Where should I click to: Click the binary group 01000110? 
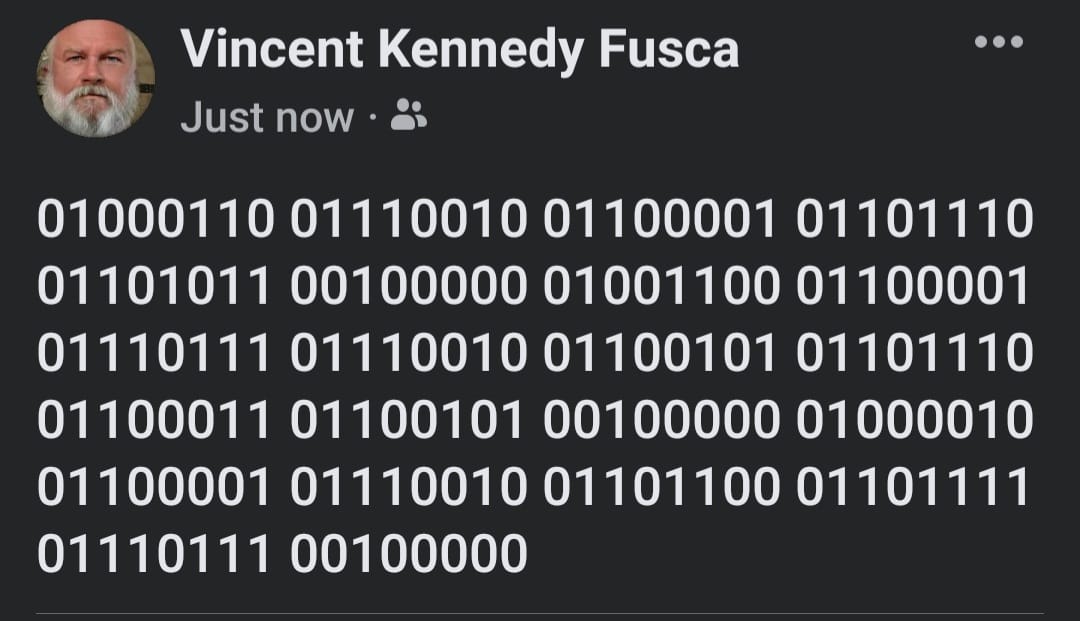[155, 220]
